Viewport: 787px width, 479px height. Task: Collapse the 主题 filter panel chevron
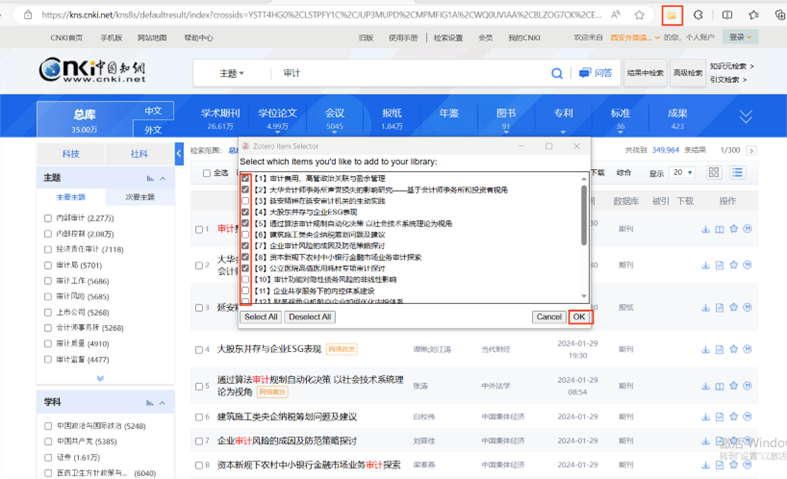tap(163, 178)
